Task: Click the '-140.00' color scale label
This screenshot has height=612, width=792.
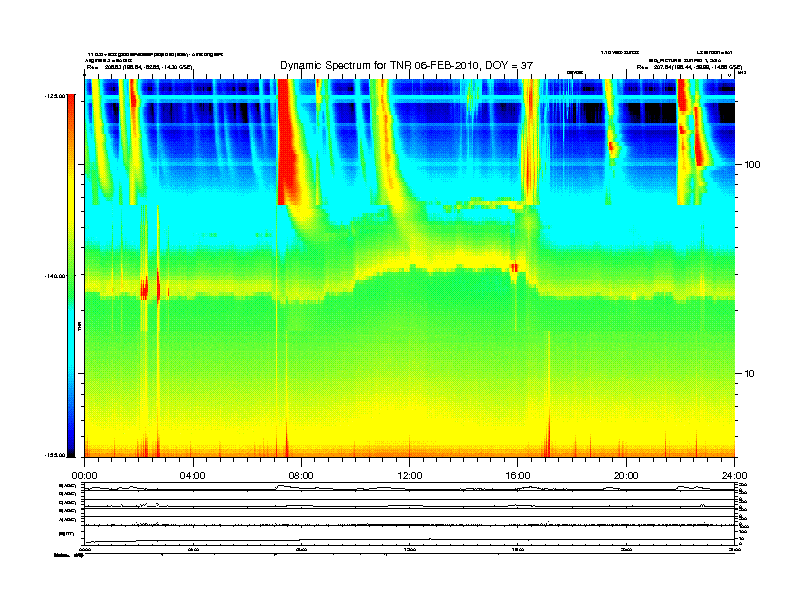Action: point(55,276)
